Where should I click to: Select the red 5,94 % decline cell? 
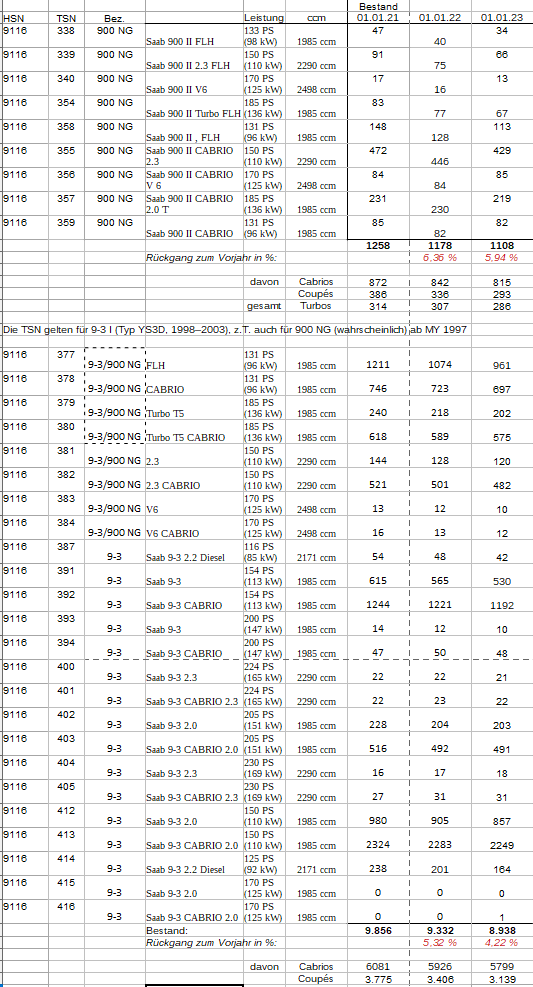pyautogui.click(x=502, y=257)
